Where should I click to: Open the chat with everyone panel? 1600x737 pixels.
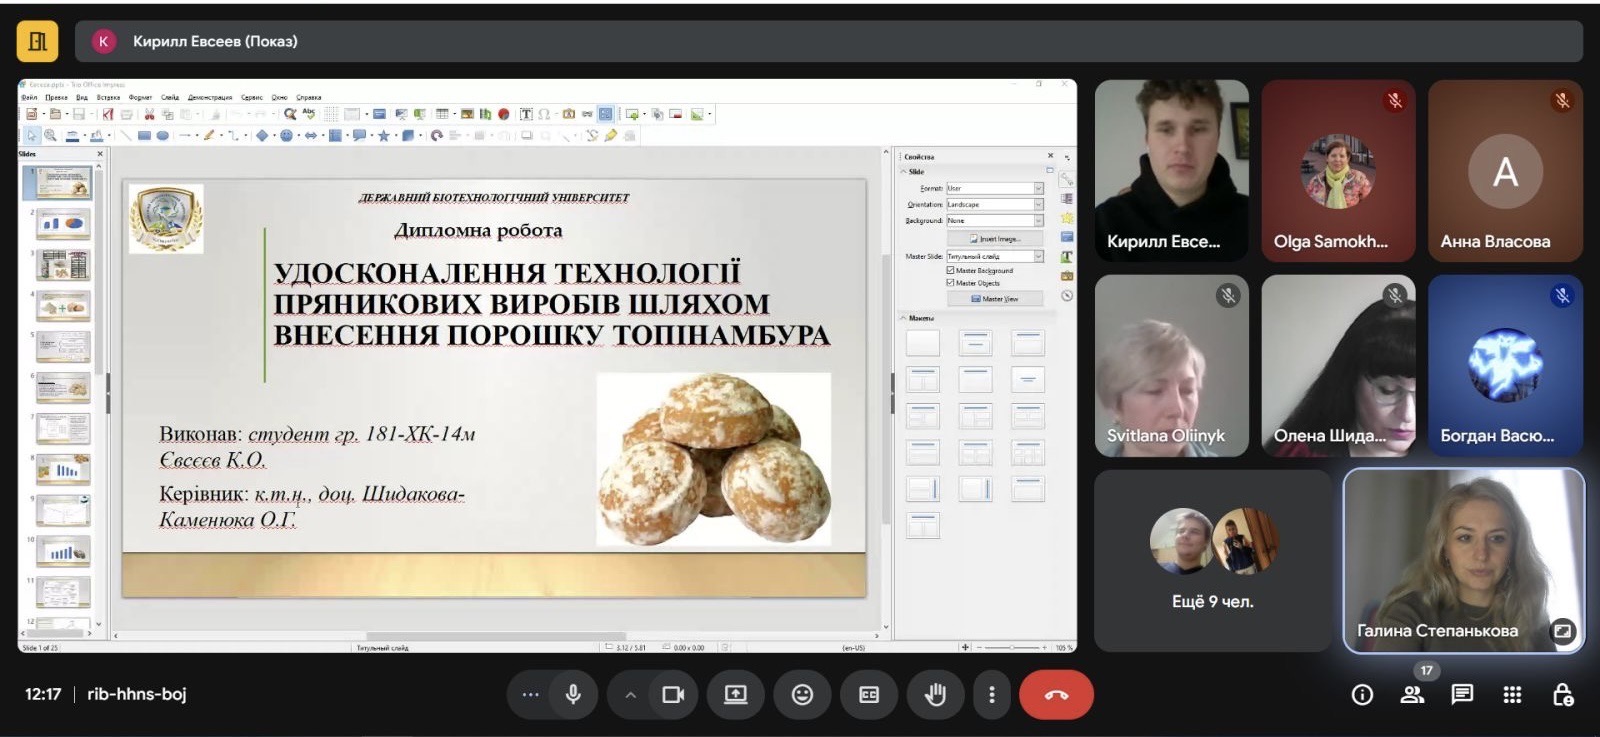(1462, 695)
